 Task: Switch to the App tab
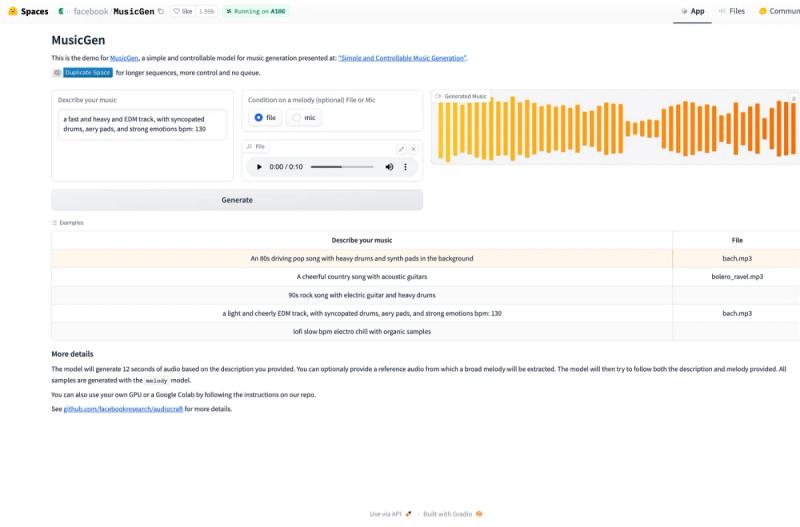692,11
